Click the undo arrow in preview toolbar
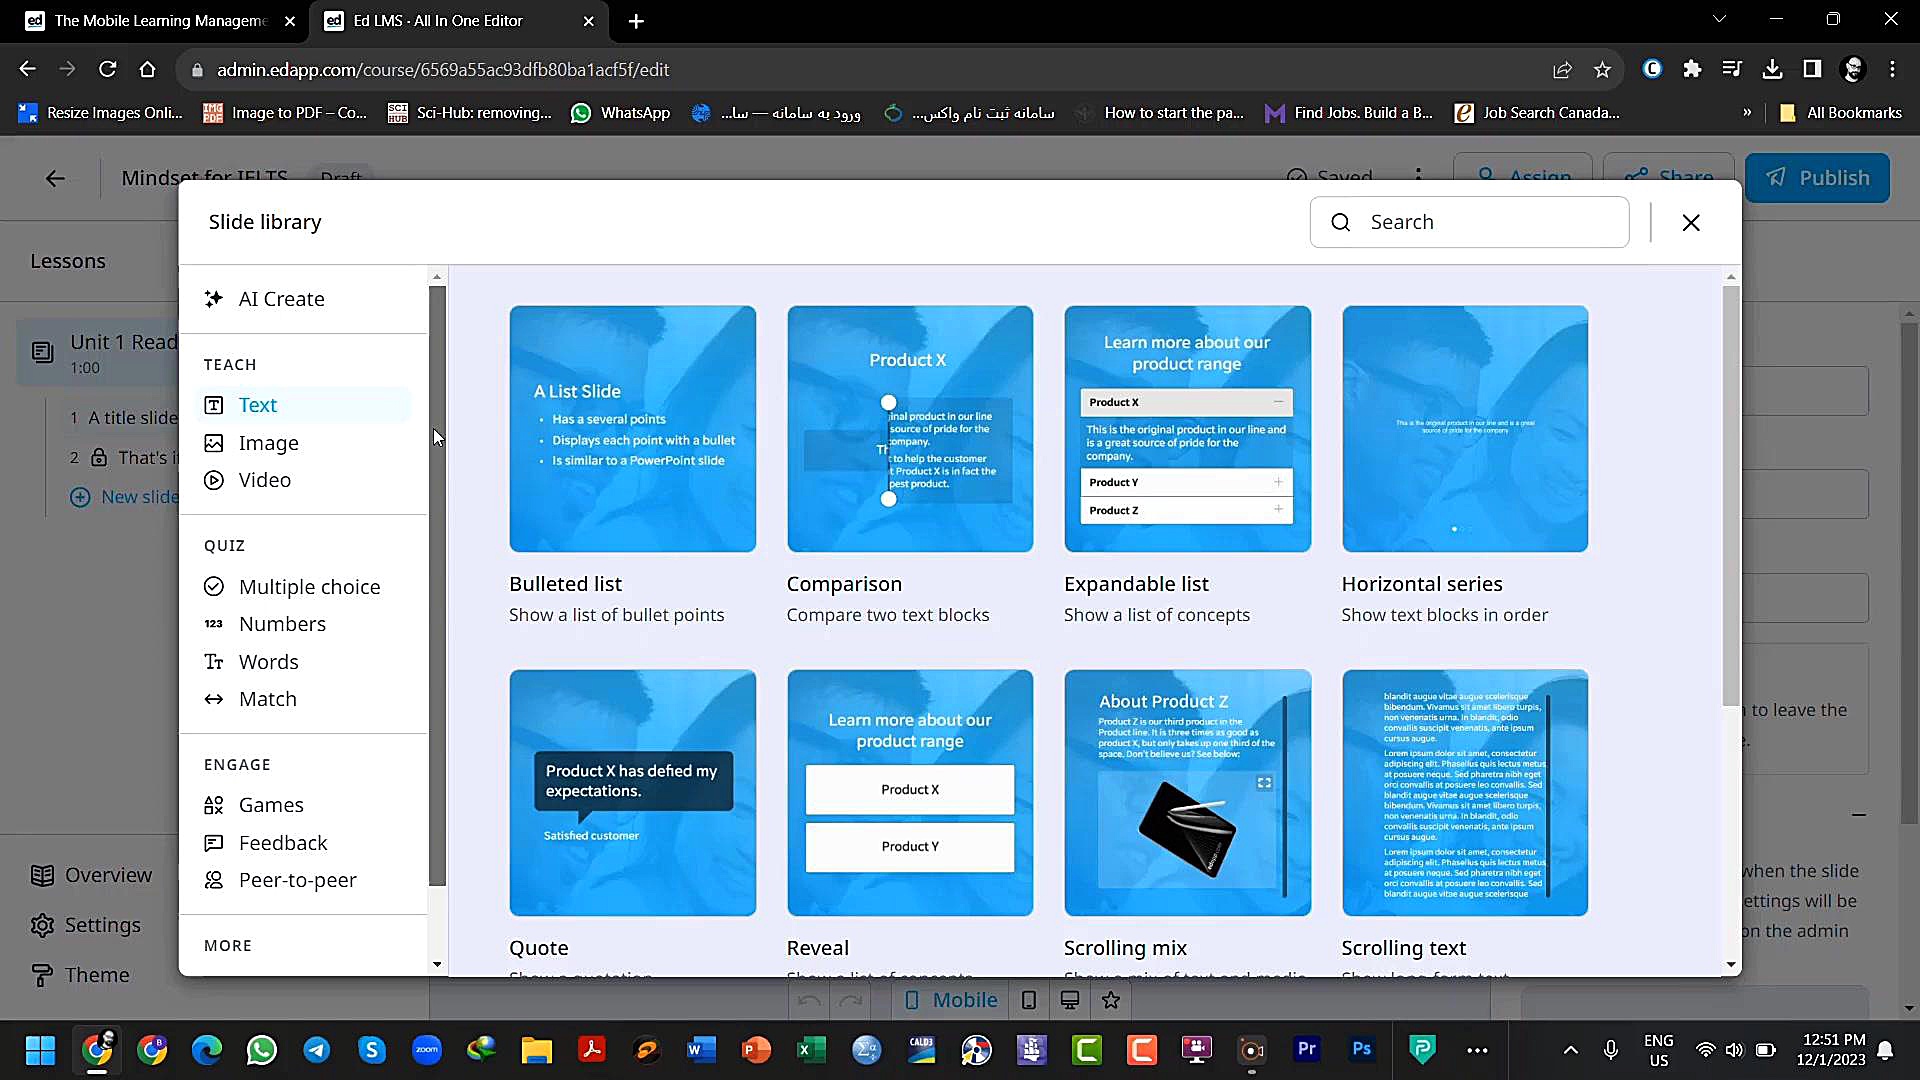The height and width of the screenshot is (1080, 1920). pyautogui.click(x=810, y=1000)
